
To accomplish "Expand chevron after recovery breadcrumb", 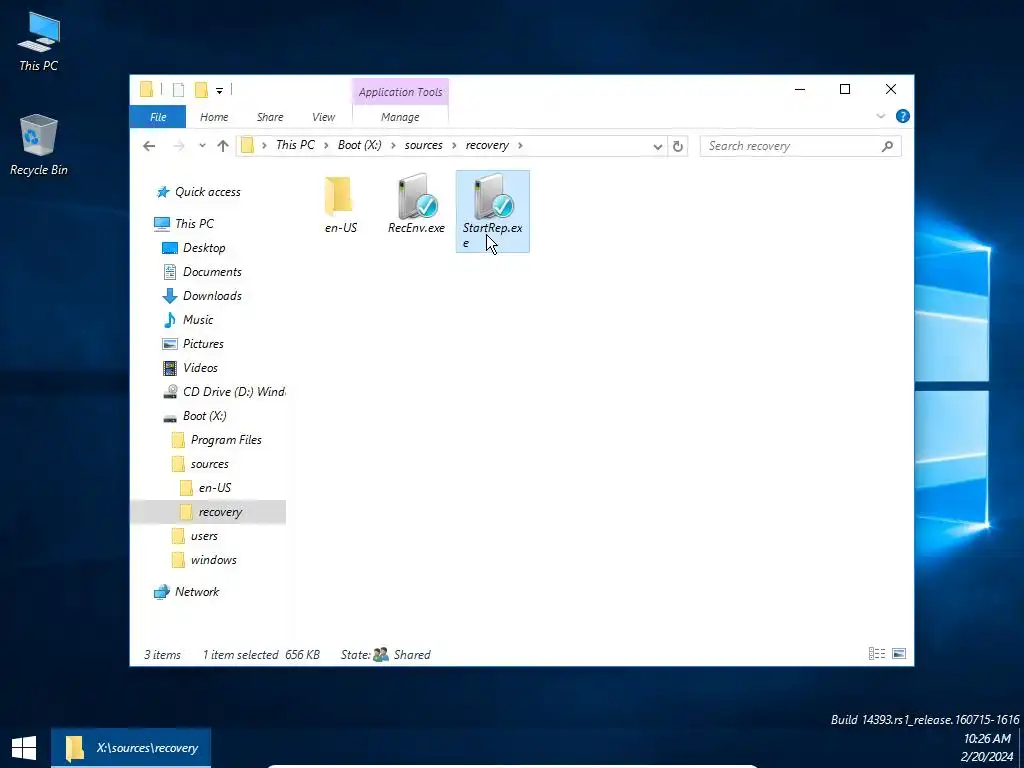I will tap(520, 145).
